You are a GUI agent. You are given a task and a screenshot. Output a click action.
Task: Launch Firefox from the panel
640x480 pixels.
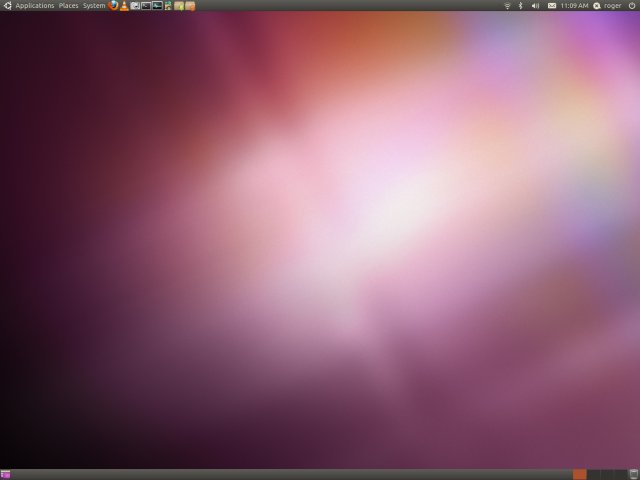(x=113, y=6)
